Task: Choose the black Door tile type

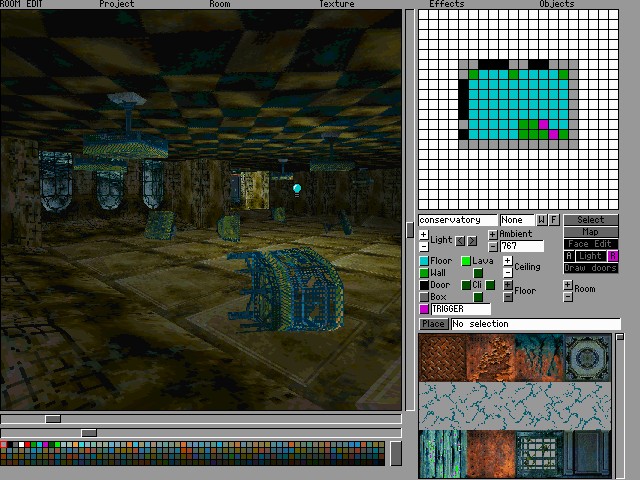Action: [x=424, y=285]
